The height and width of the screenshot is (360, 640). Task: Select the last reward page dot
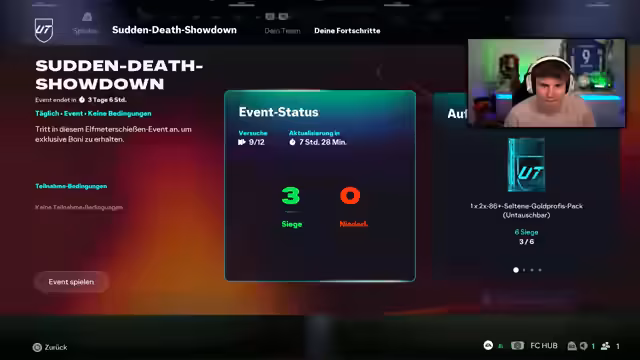(x=540, y=270)
